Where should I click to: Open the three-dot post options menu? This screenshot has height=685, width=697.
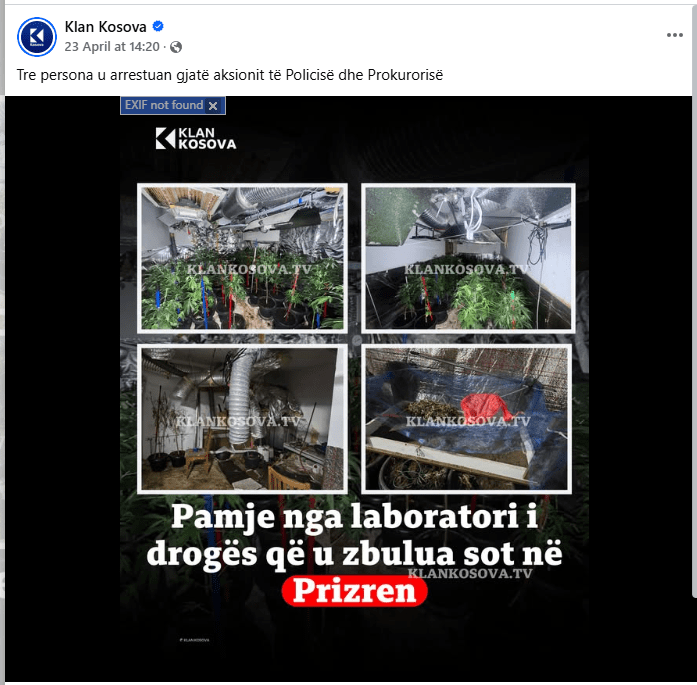click(x=674, y=35)
